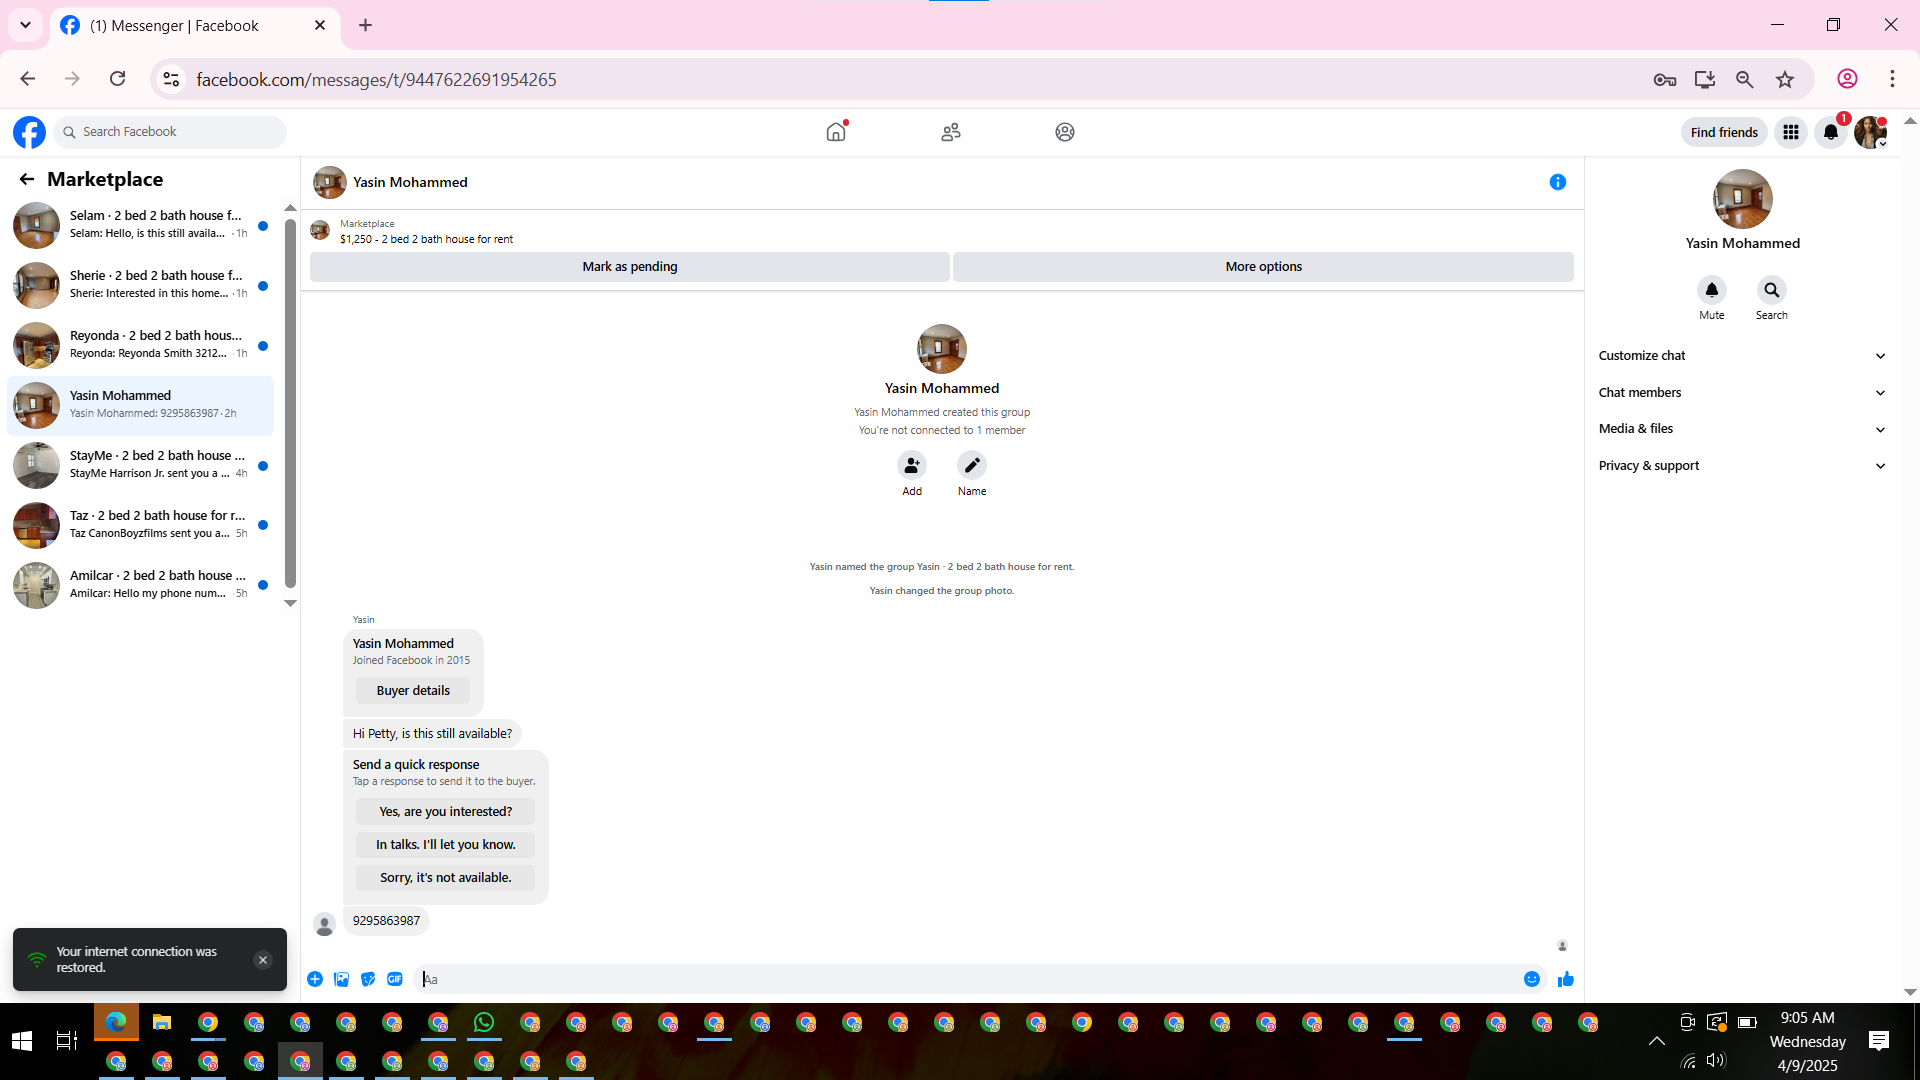Choose a GIF icon
The width and height of the screenshot is (1920, 1080).
(395, 979)
